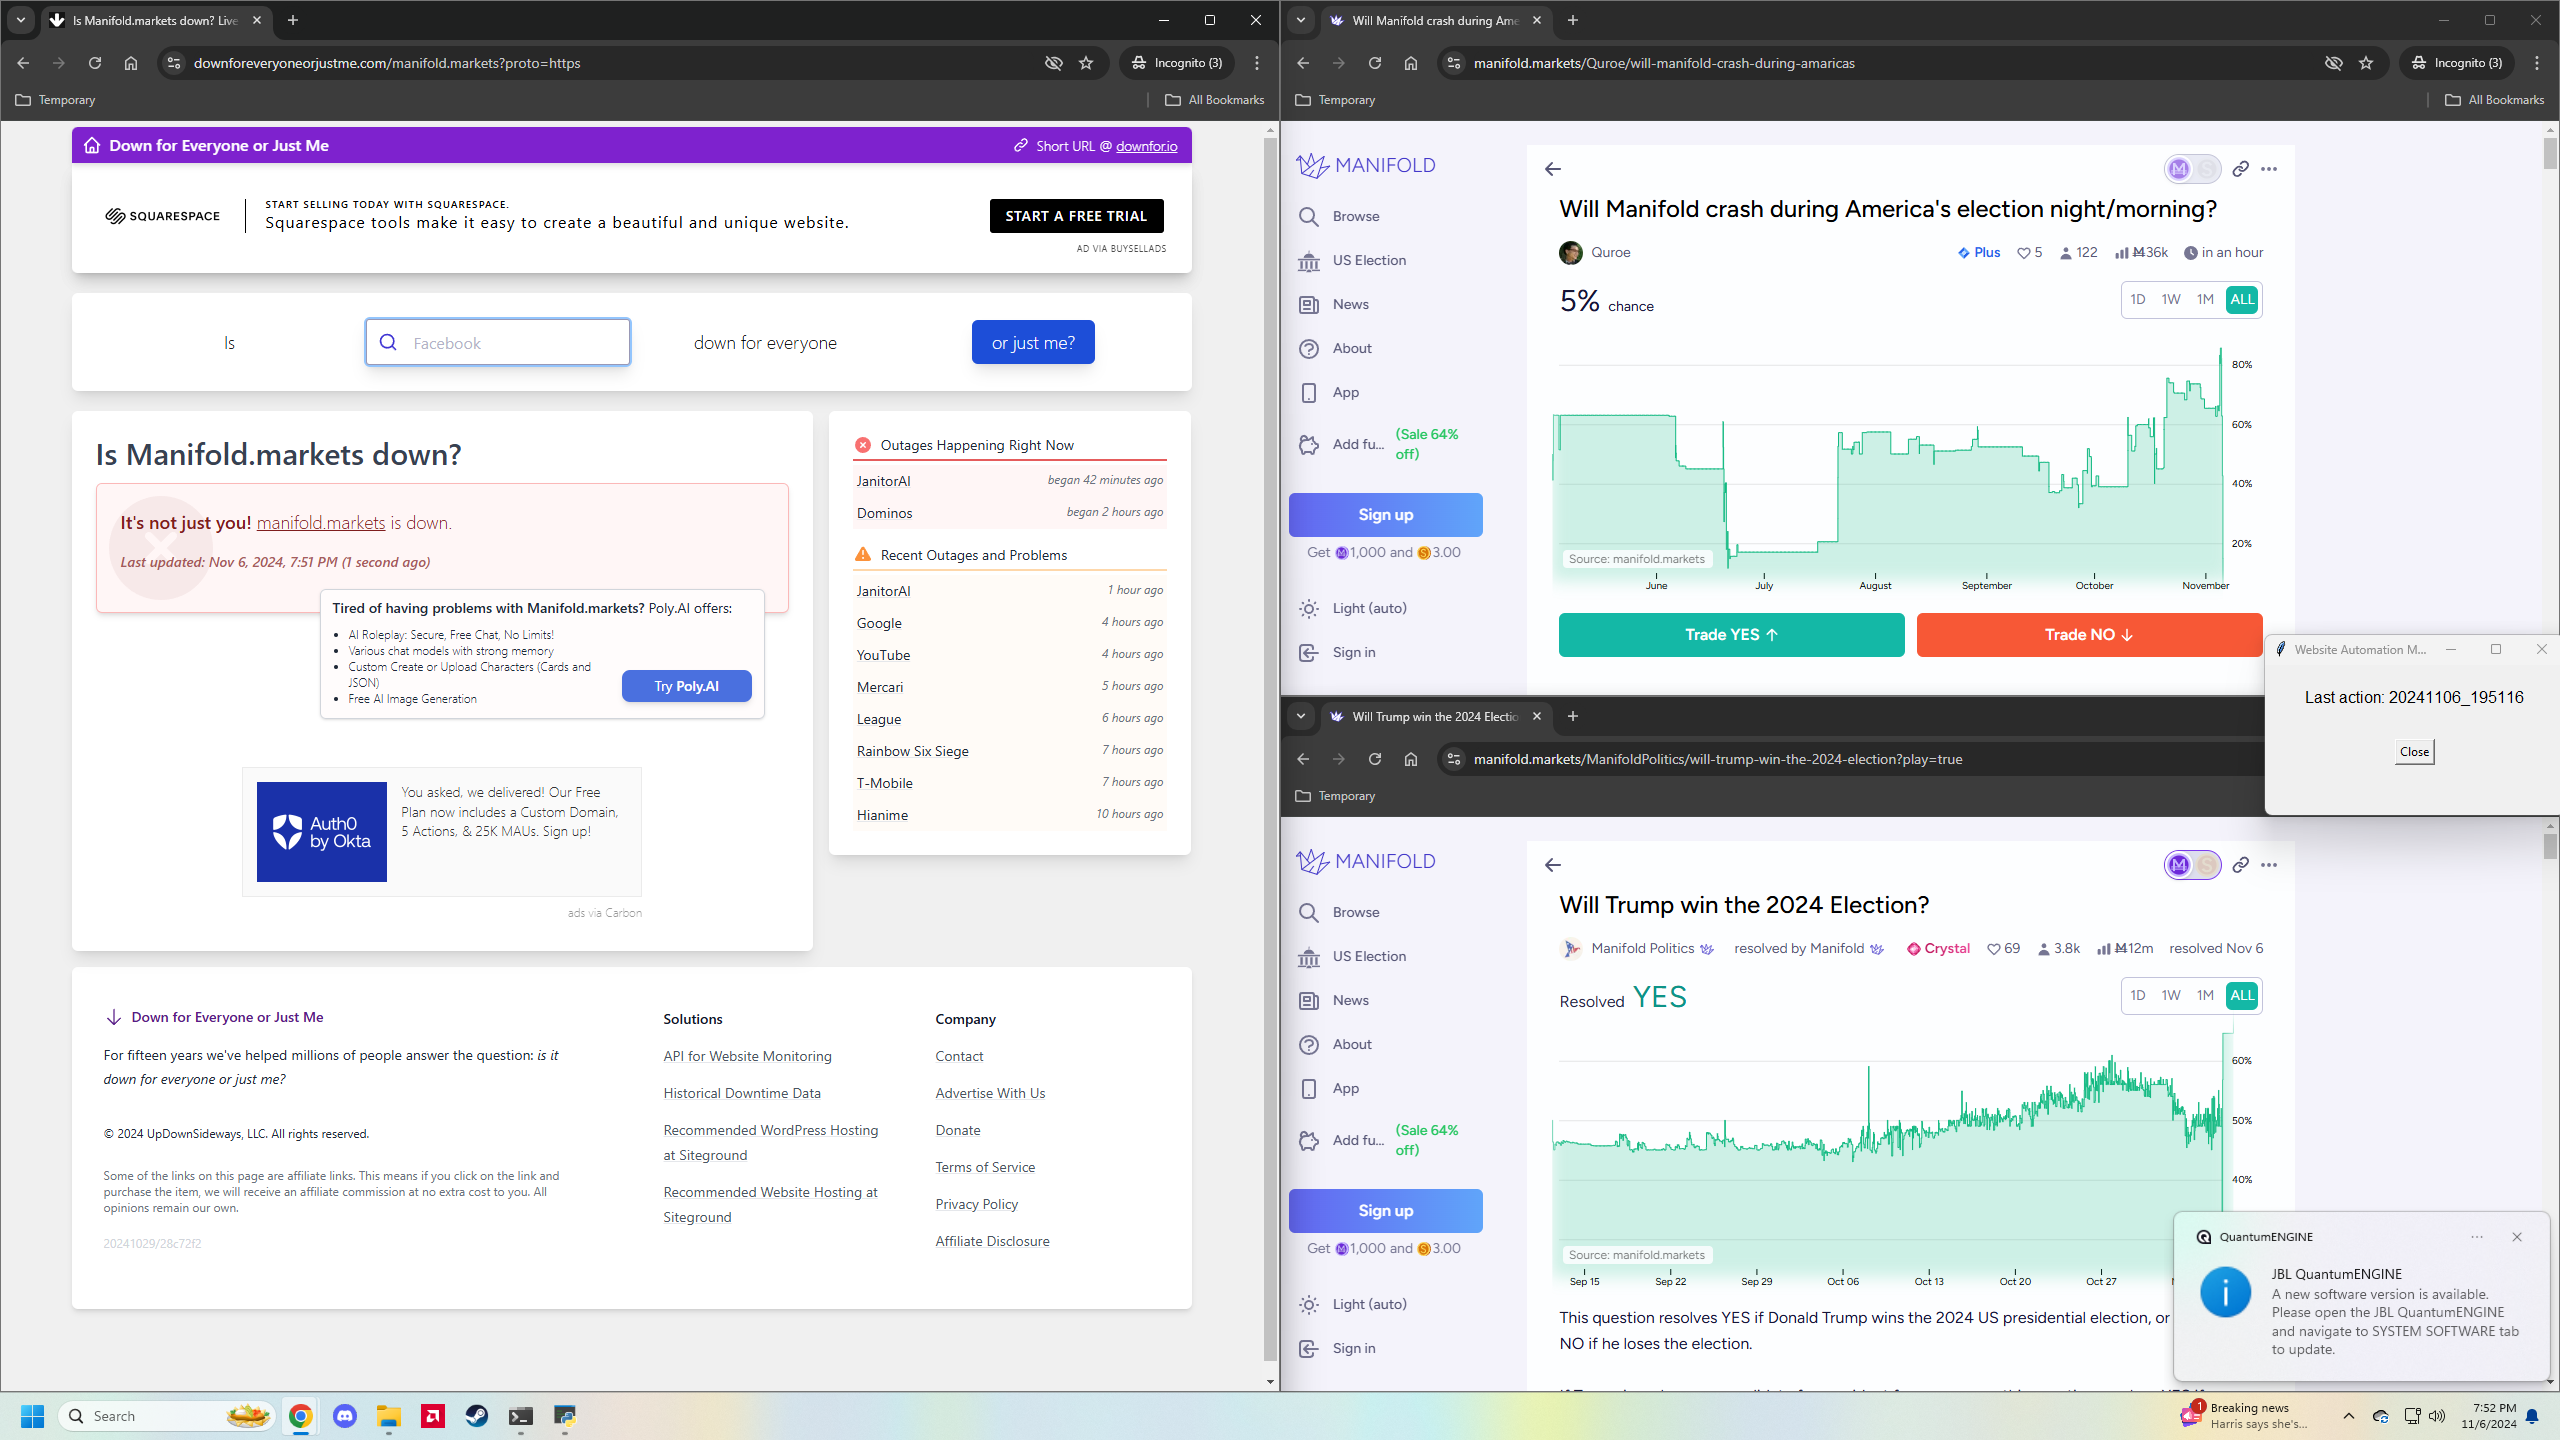Image resolution: width=2560 pixels, height=1440 pixels.
Task: Copy link icon on Will Trump win market
Action: point(2240,865)
